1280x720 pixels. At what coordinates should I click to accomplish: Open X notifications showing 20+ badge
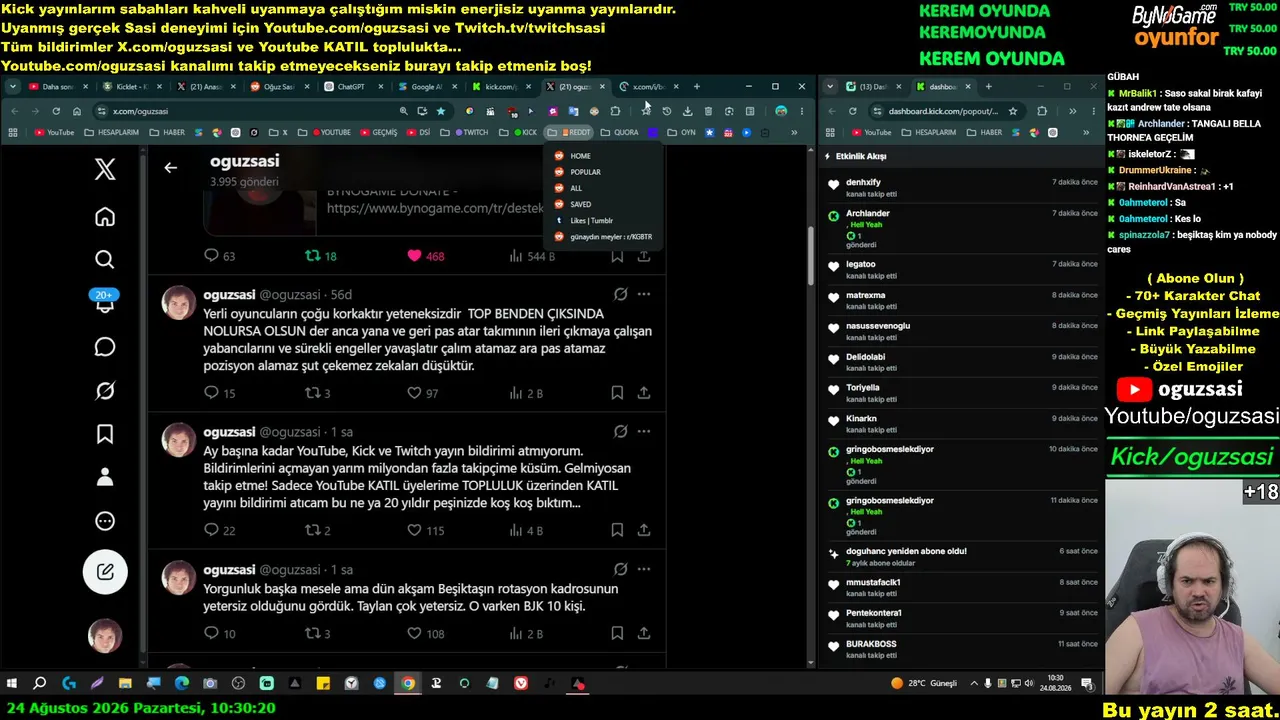105,302
